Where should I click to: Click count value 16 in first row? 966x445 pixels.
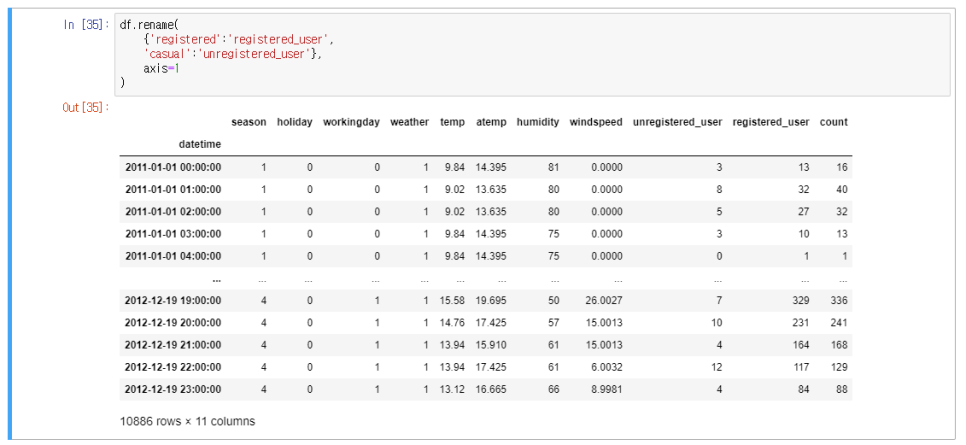coord(842,167)
